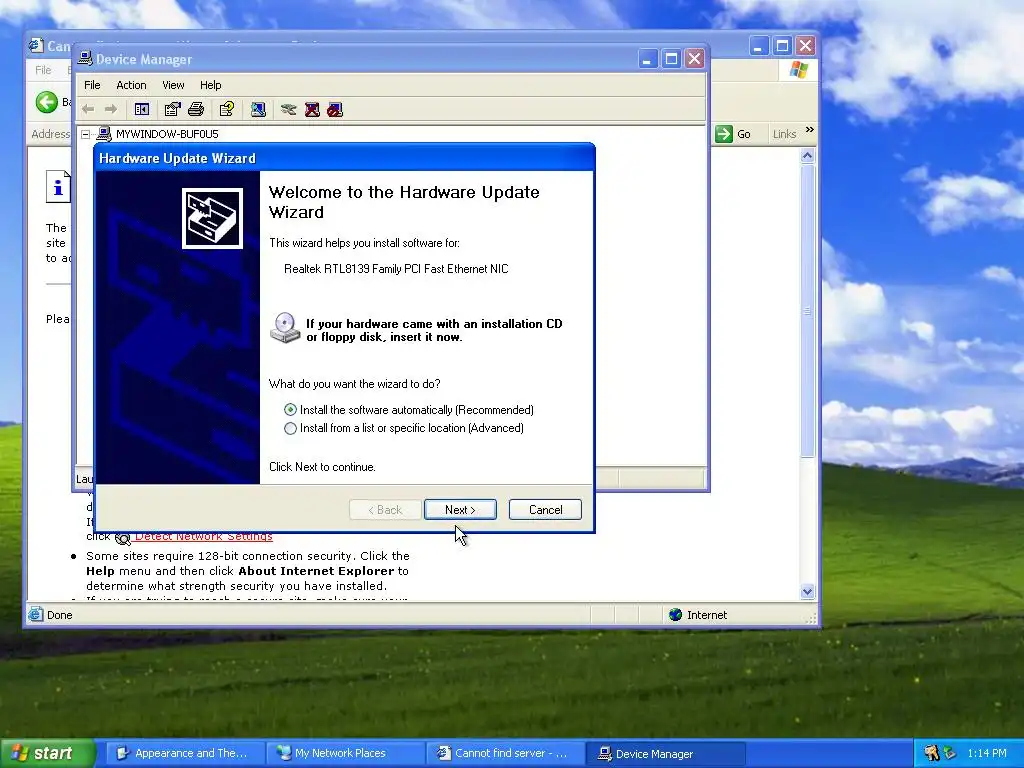Click the IE page icon beside Done
Image resolution: width=1024 pixels, height=768 pixels.
(35, 615)
